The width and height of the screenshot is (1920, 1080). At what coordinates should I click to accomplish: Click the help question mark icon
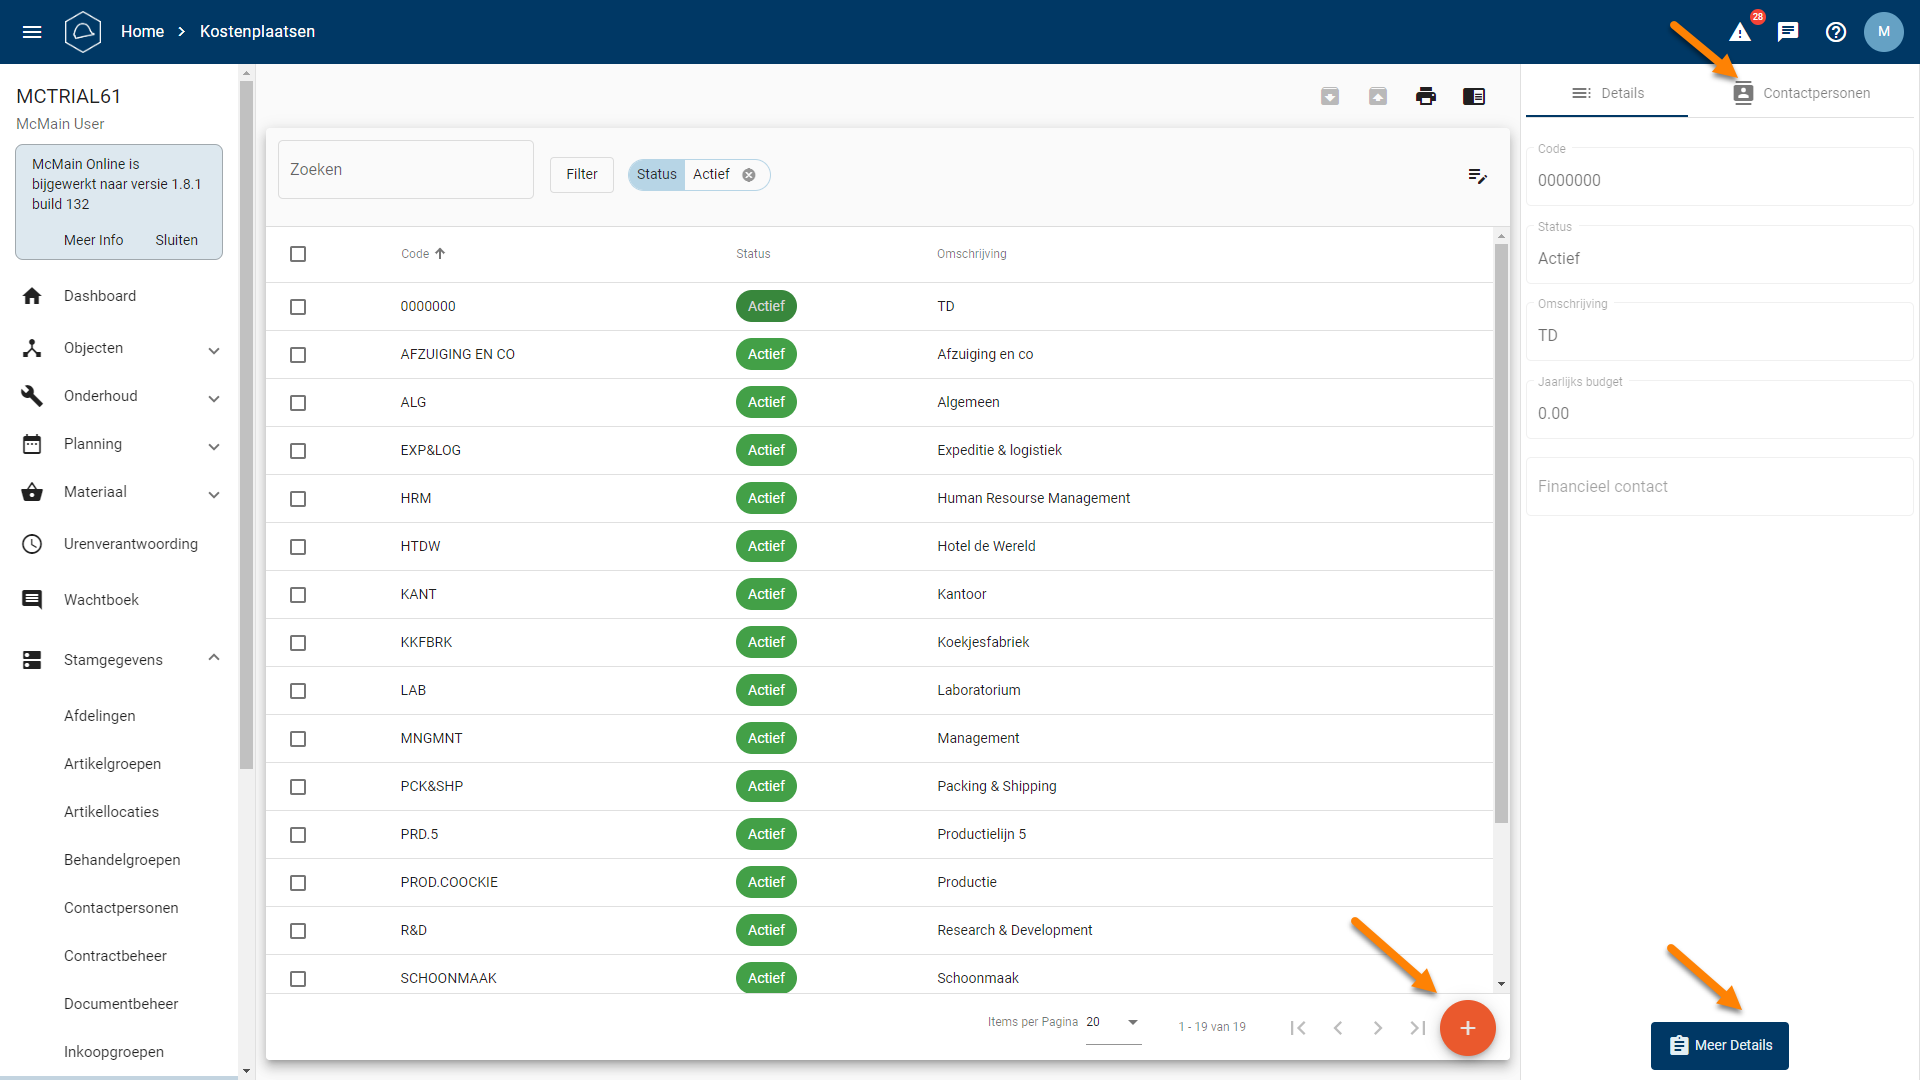click(1836, 32)
